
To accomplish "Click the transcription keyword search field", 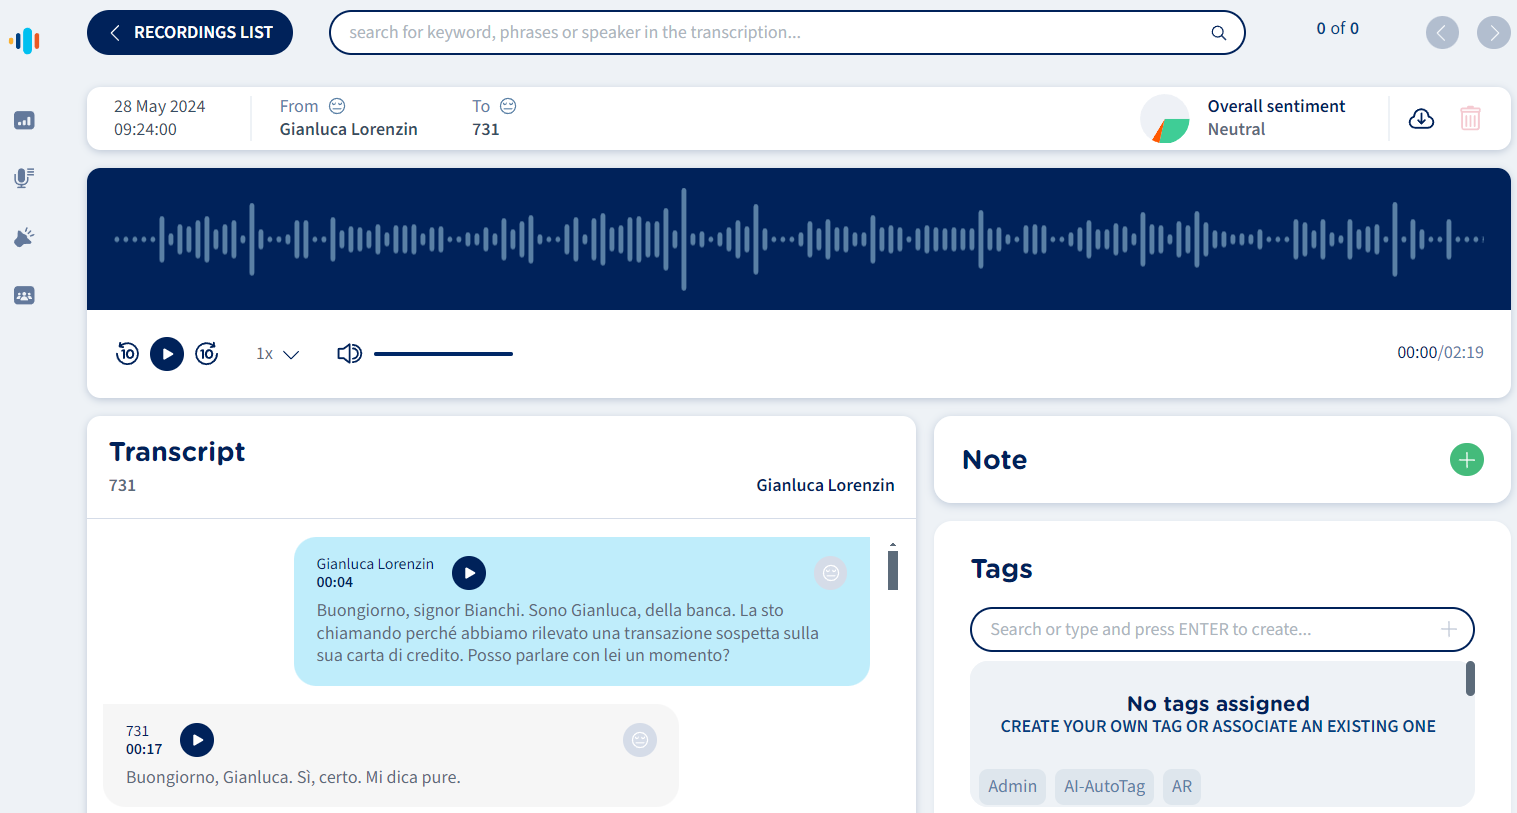I will 770,33.
